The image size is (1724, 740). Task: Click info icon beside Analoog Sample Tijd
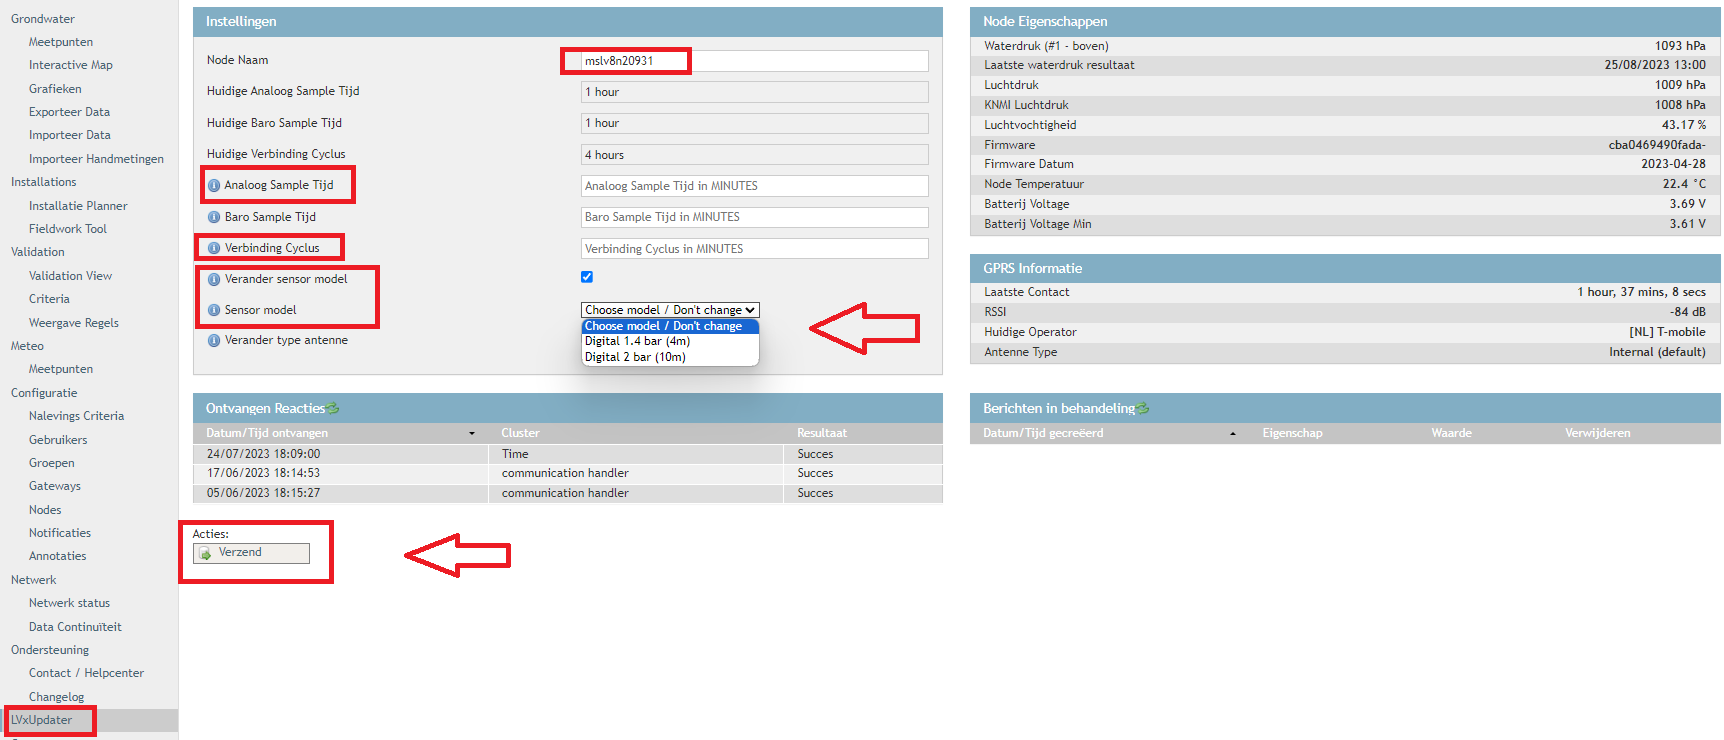(x=214, y=186)
